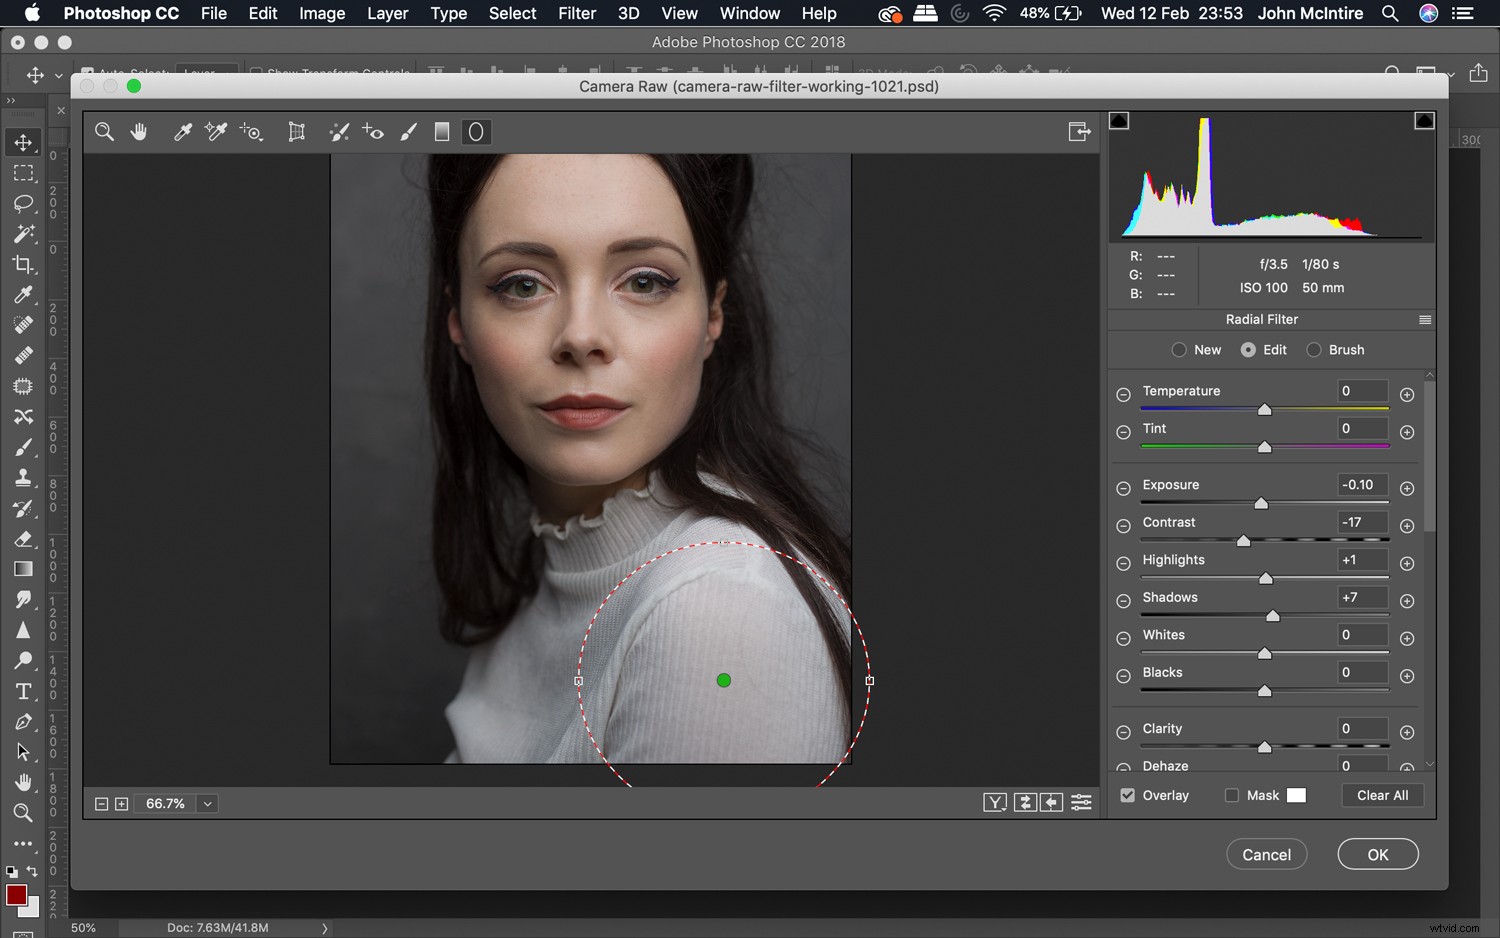
Task: Select the Hand tool
Action: 139,131
